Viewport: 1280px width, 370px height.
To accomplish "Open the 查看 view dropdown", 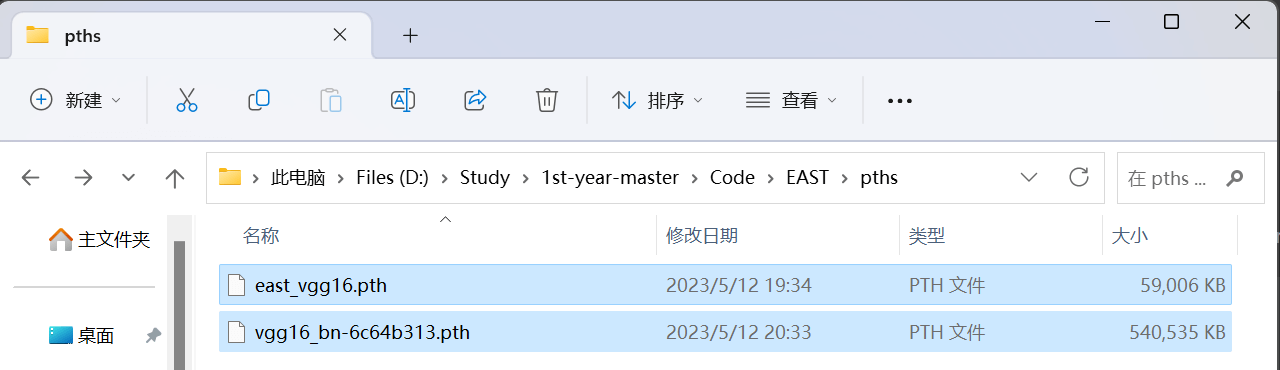I will click(791, 100).
